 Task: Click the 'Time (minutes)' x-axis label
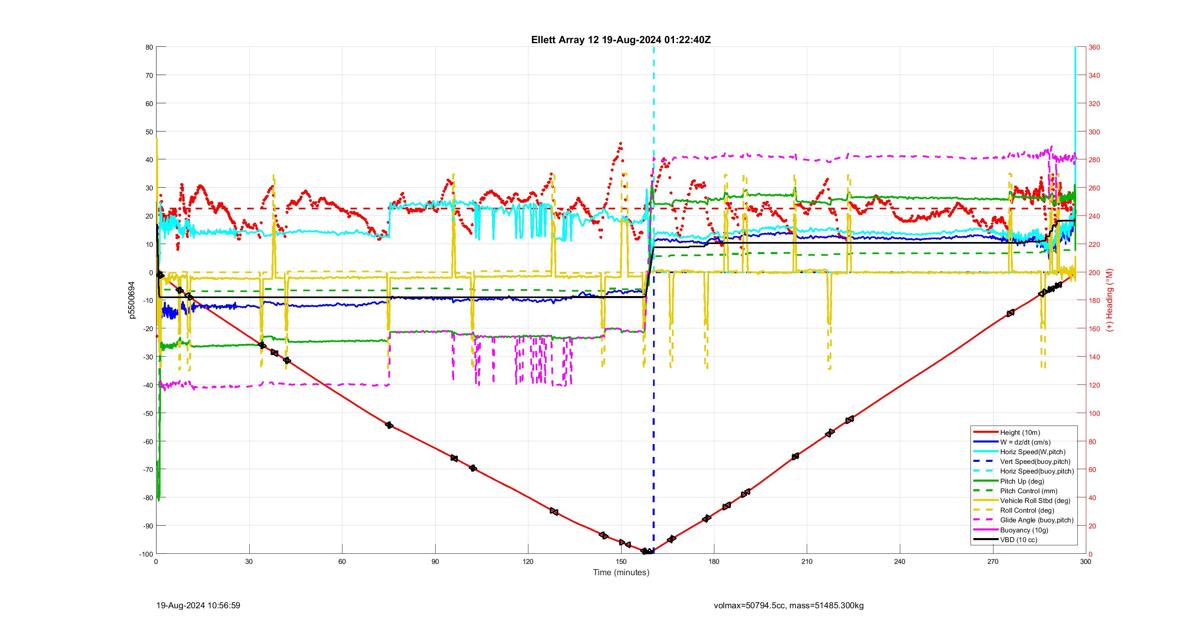tap(621, 573)
